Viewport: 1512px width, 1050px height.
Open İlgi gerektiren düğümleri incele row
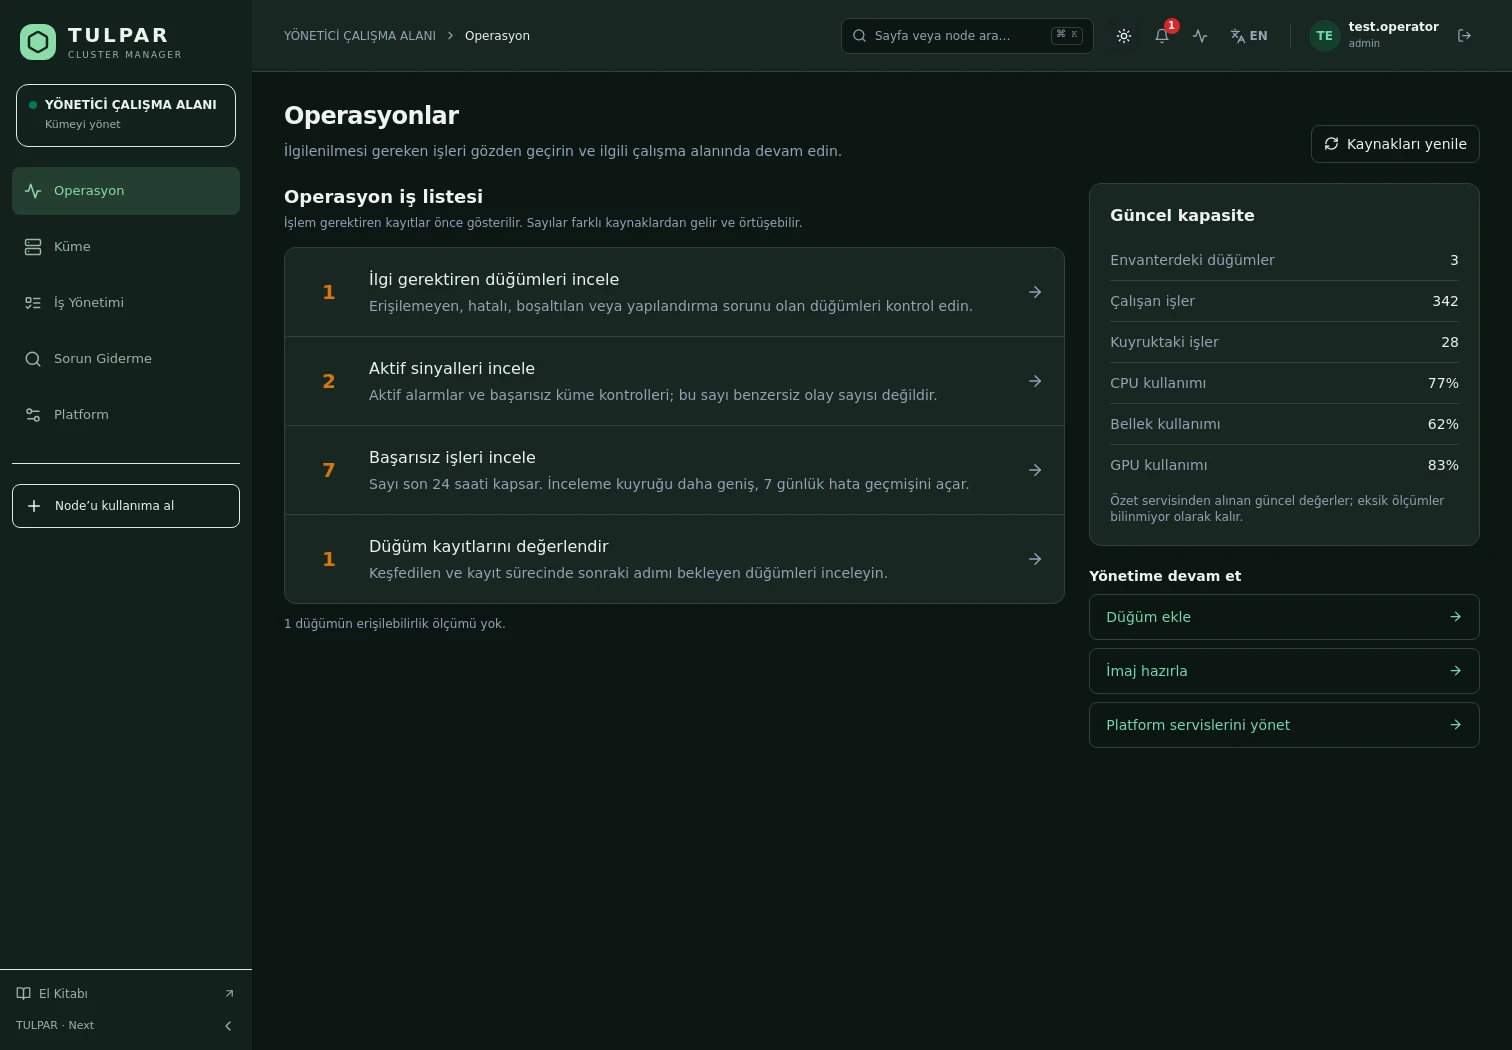(x=674, y=292)
